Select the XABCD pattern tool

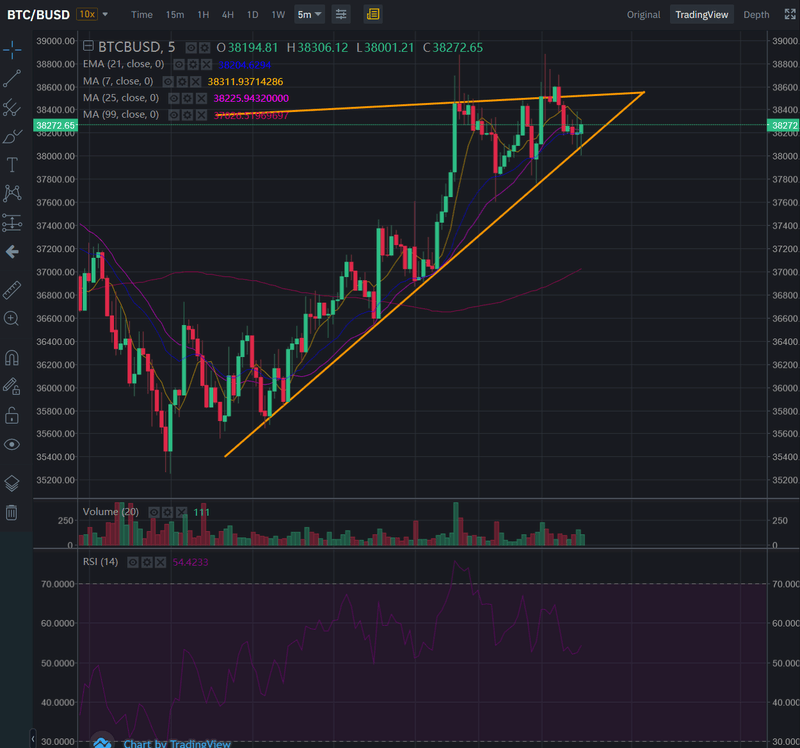pyautogui.click(x=12, y=193)
